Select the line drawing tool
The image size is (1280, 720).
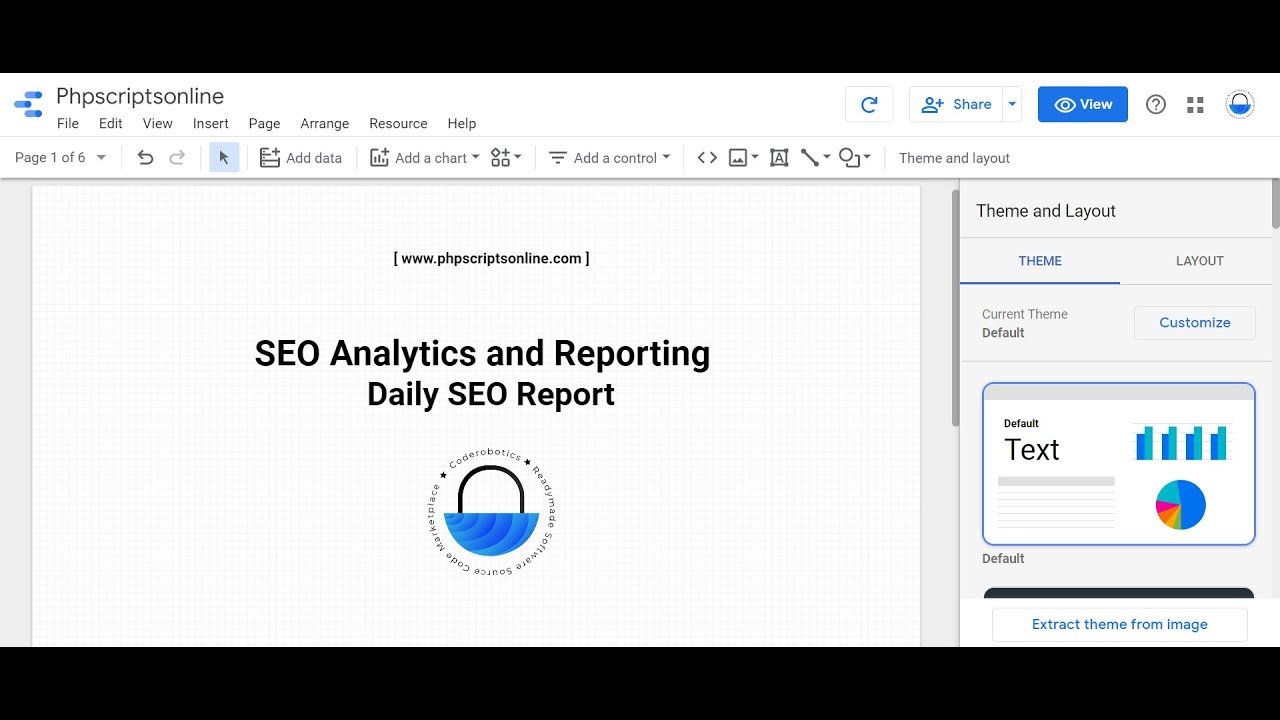click(x=815, y=157)
